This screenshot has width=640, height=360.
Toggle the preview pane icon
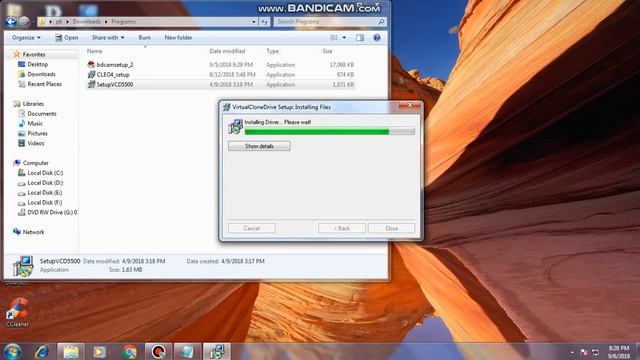pyautogui.click(x=360, y=38)
